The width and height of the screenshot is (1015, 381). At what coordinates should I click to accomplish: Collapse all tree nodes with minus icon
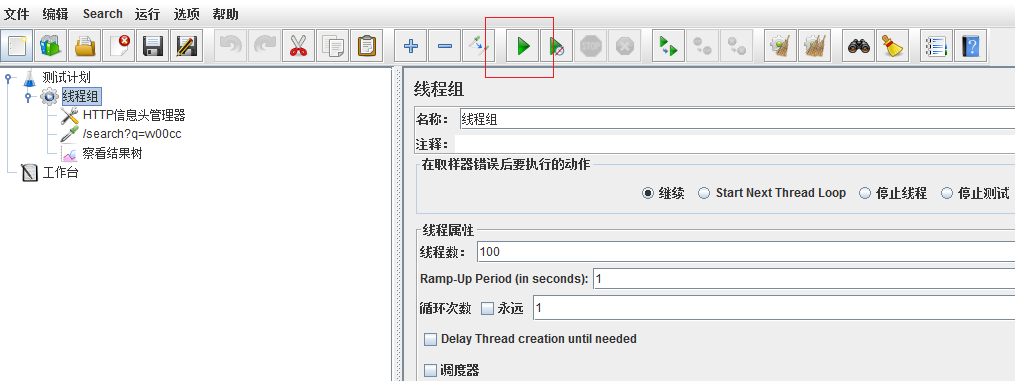[x=444, y=46]
